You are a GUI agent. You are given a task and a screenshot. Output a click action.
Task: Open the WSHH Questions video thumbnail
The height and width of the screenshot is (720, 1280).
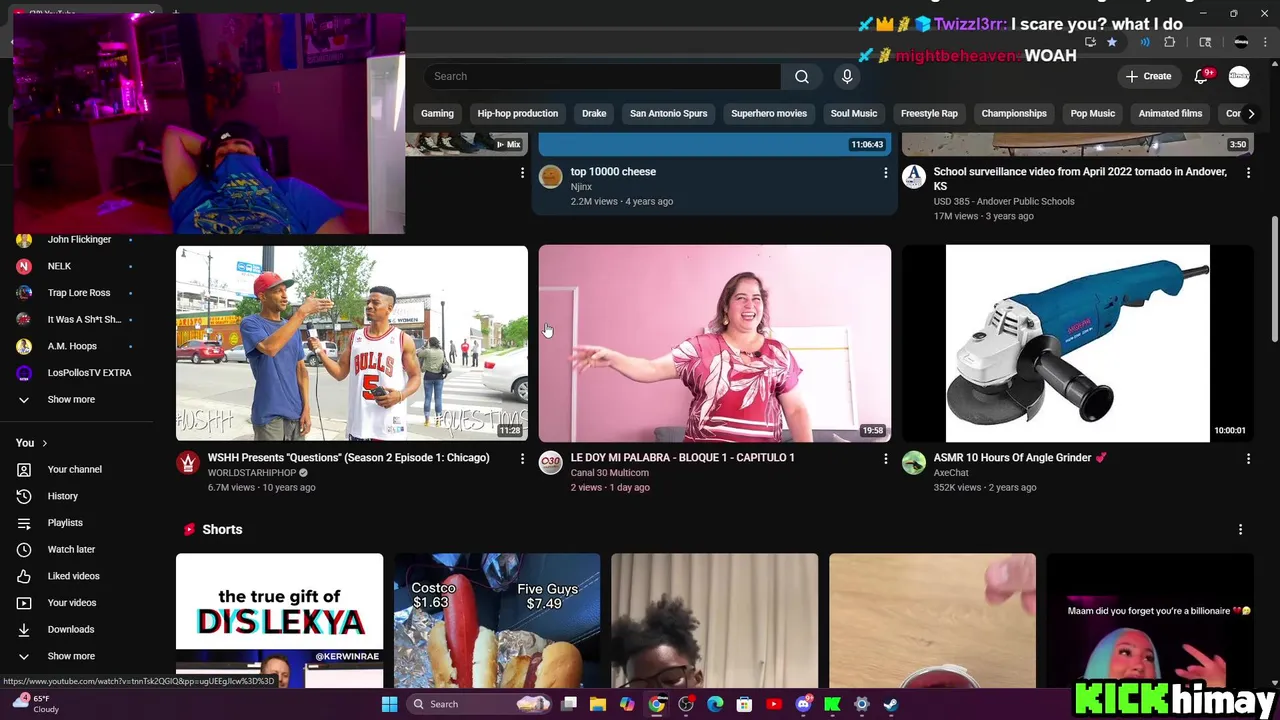point(352,343)
